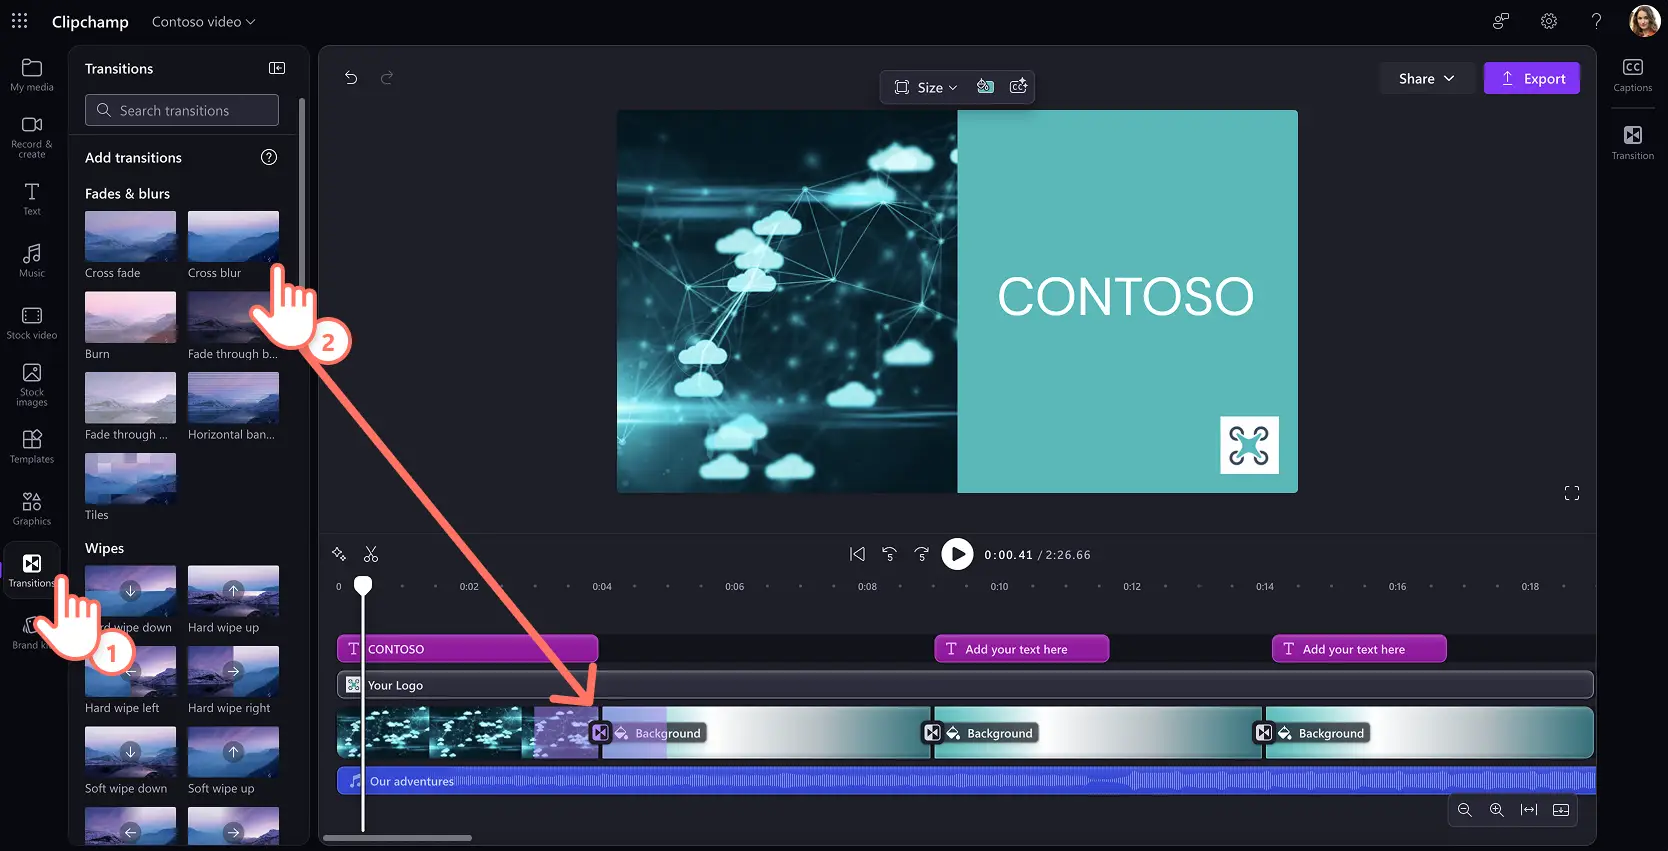Image resolution: width=1668 pixels, height=851 pixels.
Task: Select the Hard wipe up transition
Action: point(233,590)
